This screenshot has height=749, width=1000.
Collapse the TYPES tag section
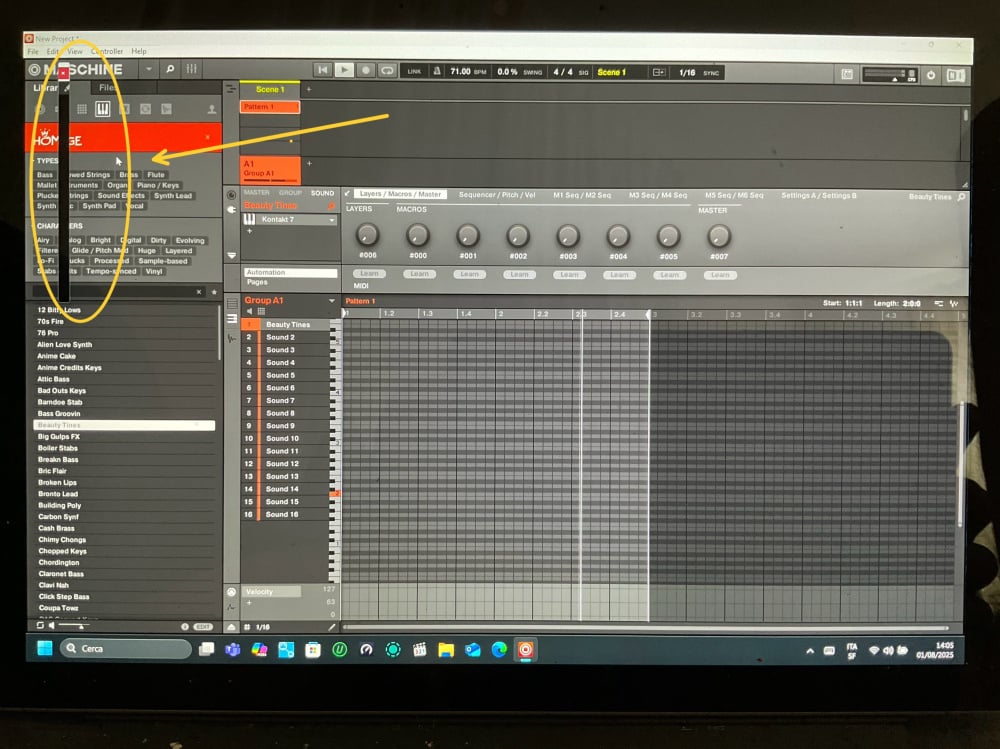click(47, 161)
